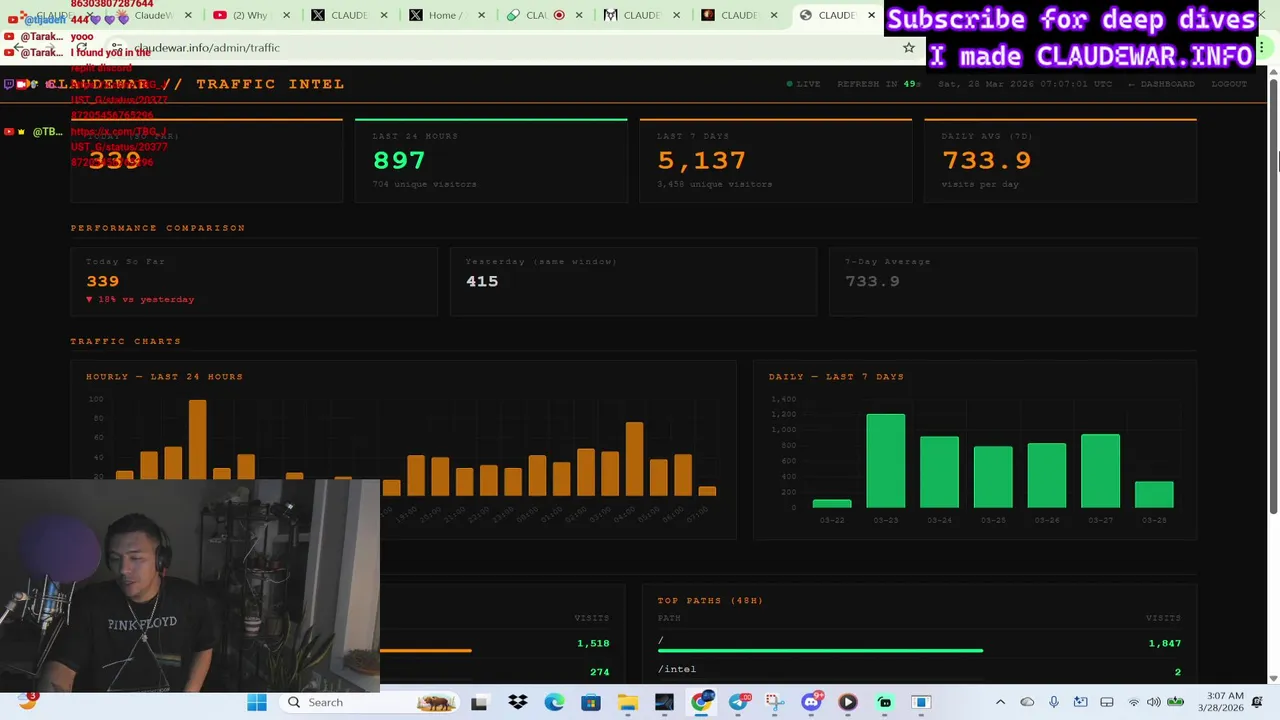This screenshot has width=1280, height=720.
Task: Open Discord from the taskbar
Action: click(x=811, y=702)
